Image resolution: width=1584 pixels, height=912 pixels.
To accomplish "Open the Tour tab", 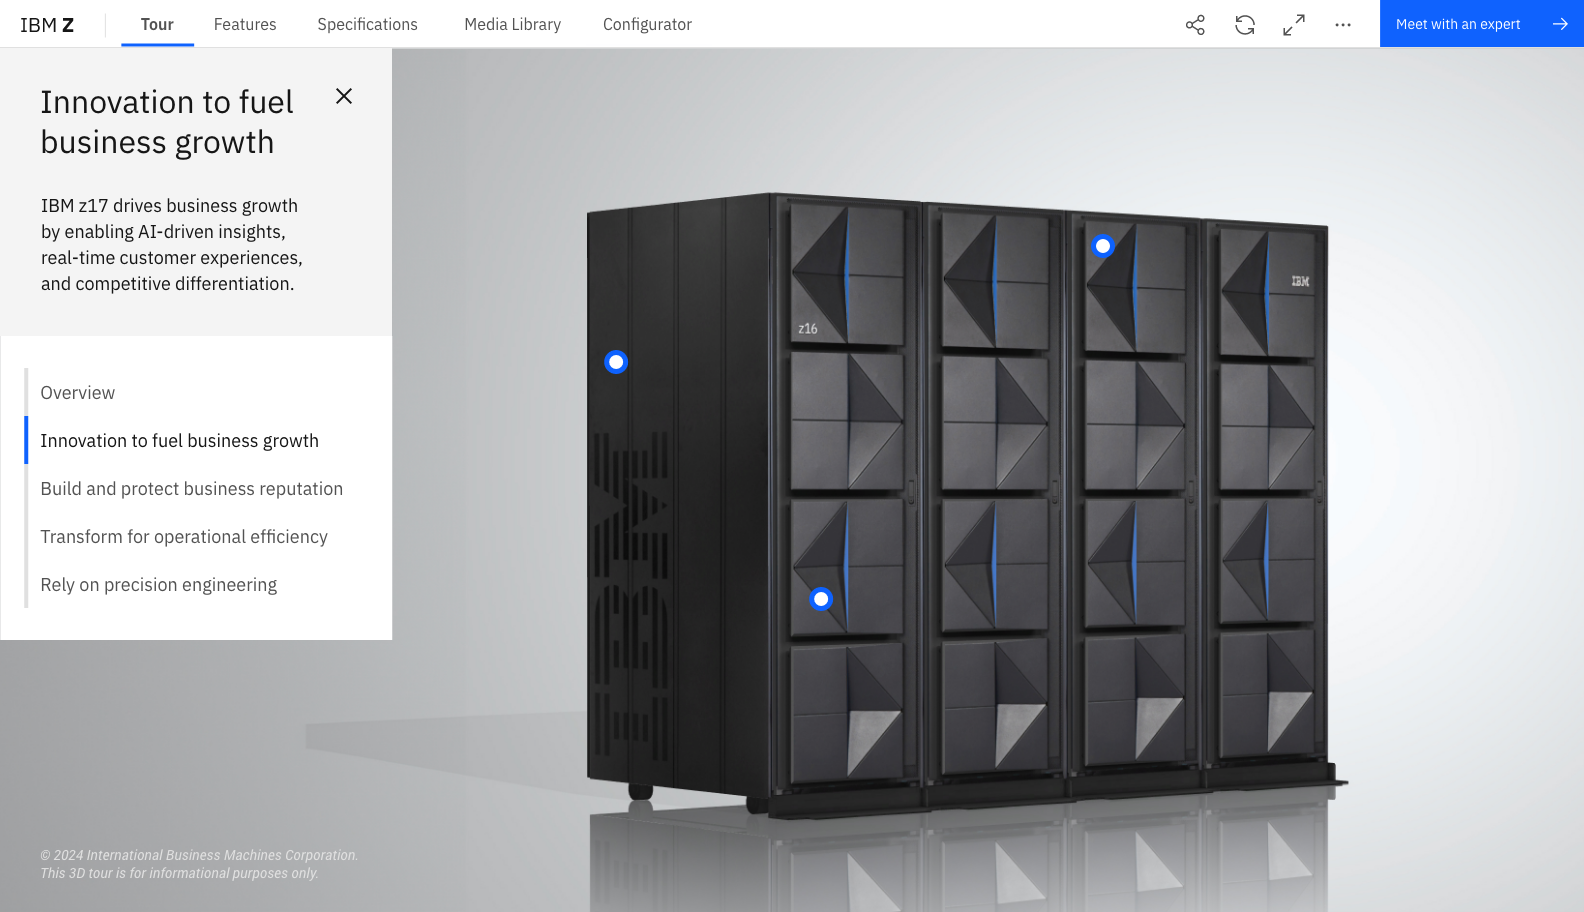I will coord(157,24).
